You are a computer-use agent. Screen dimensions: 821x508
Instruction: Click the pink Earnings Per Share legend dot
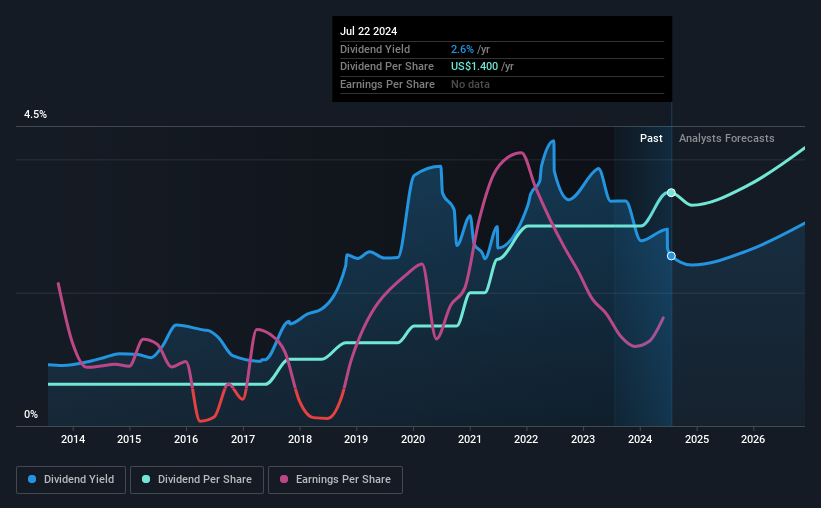click(x=284, y=479)
